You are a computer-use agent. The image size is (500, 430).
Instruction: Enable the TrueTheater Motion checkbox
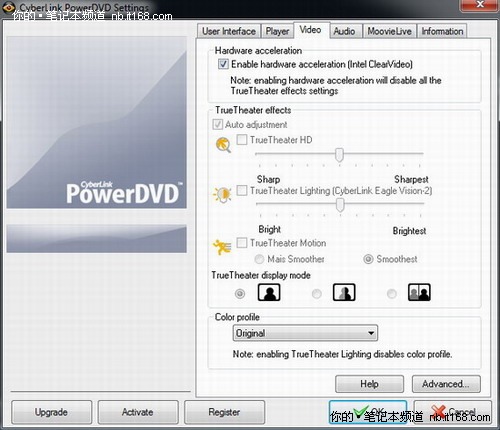click(x=242, y=242)
